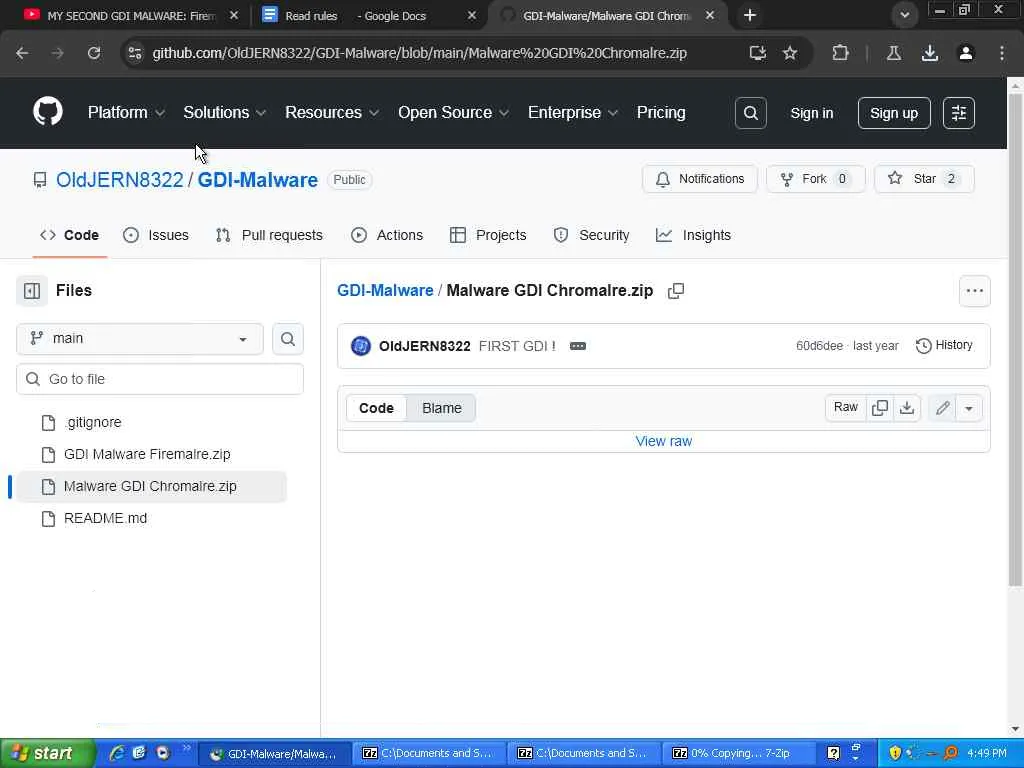
Task: Click the View raw link
Action: pyautogui.click(x=664, y=441)
